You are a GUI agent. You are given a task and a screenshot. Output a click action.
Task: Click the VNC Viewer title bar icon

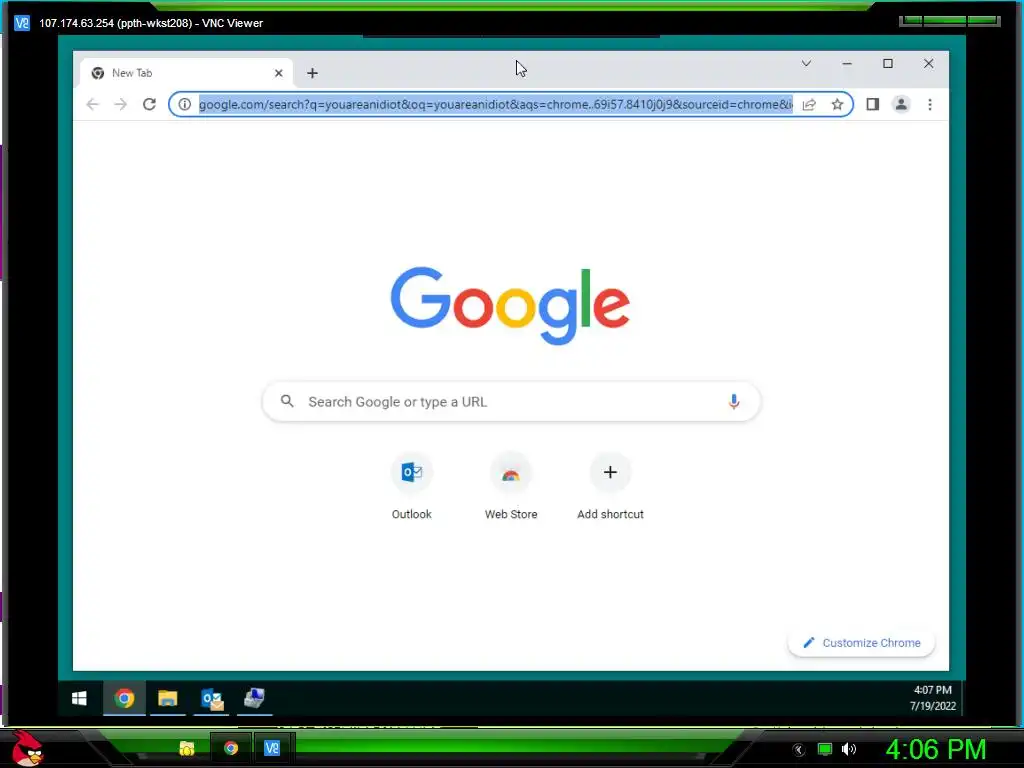22,23
